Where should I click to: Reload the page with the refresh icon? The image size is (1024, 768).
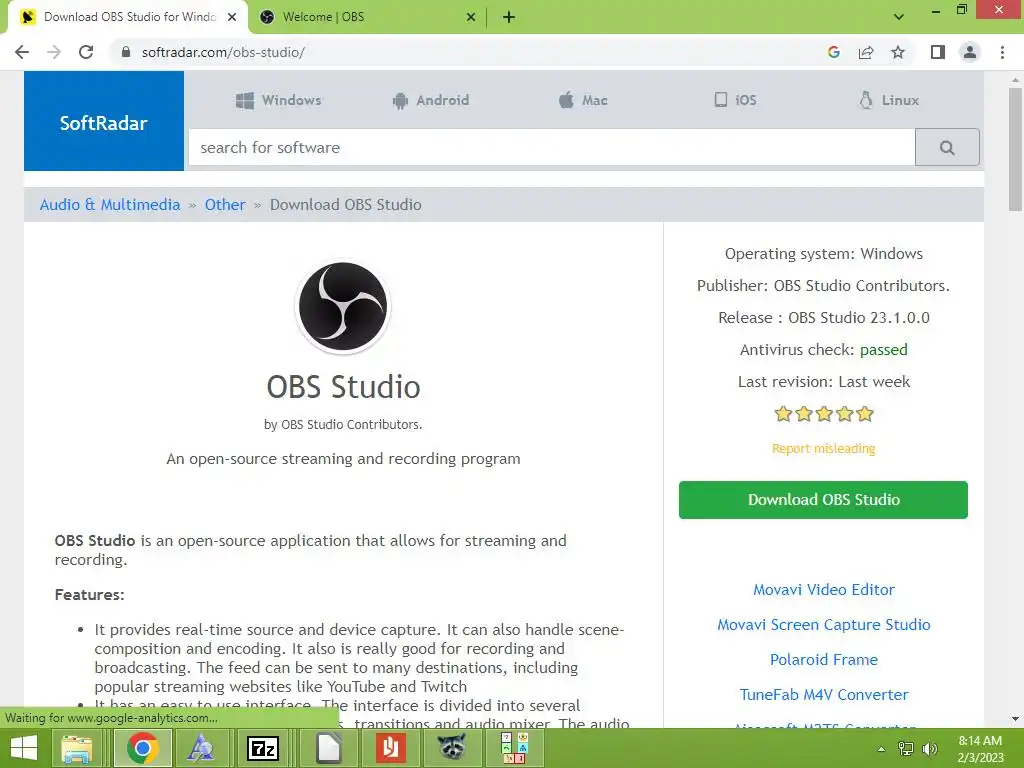tap(86, 52)
